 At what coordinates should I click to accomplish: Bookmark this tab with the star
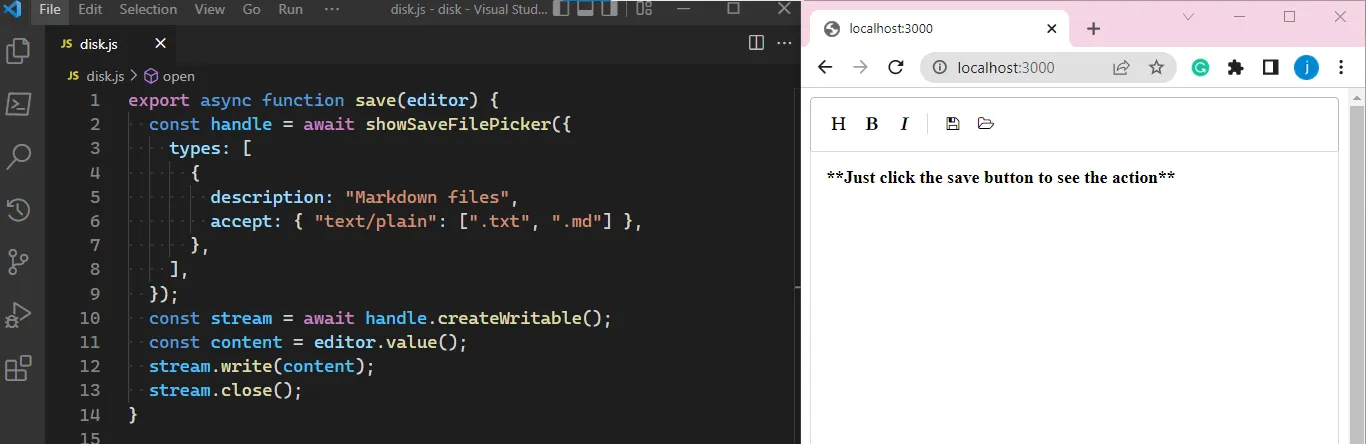[1156, 67]
